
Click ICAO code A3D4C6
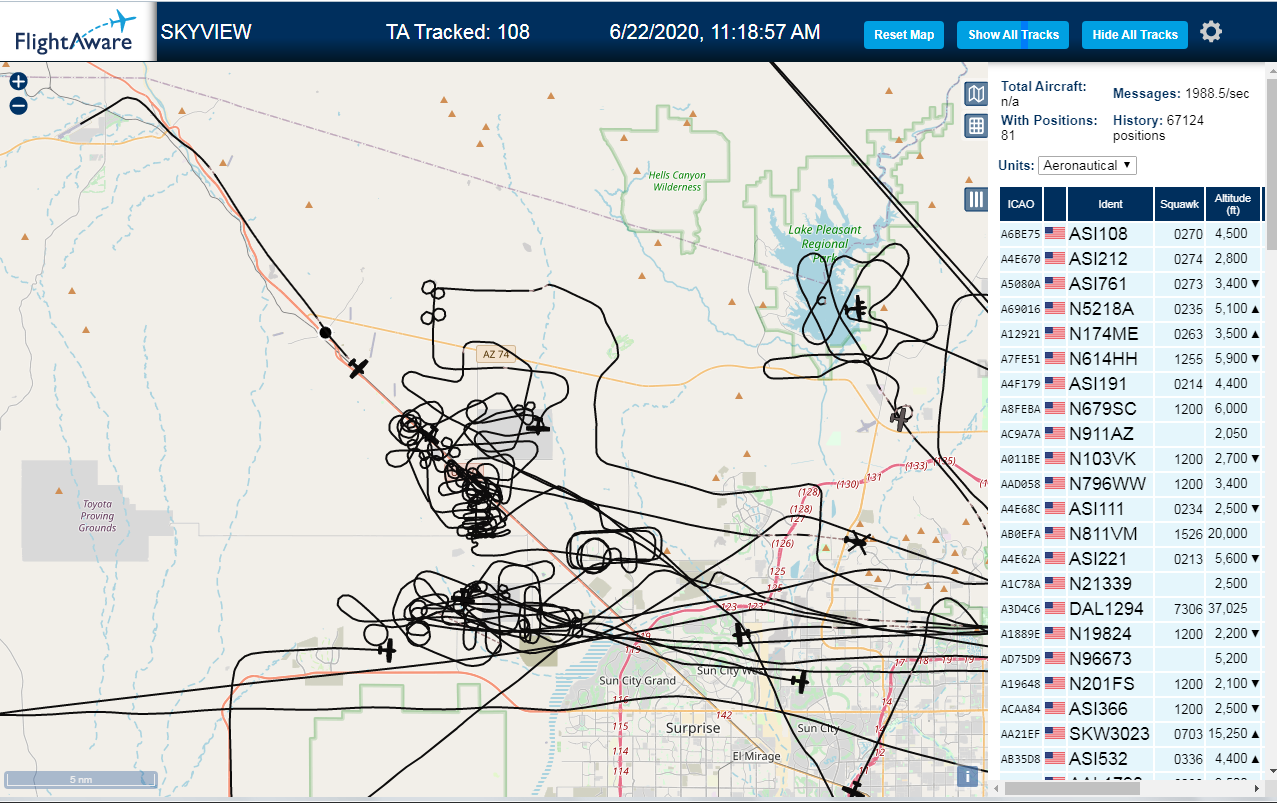(1021, 610)
